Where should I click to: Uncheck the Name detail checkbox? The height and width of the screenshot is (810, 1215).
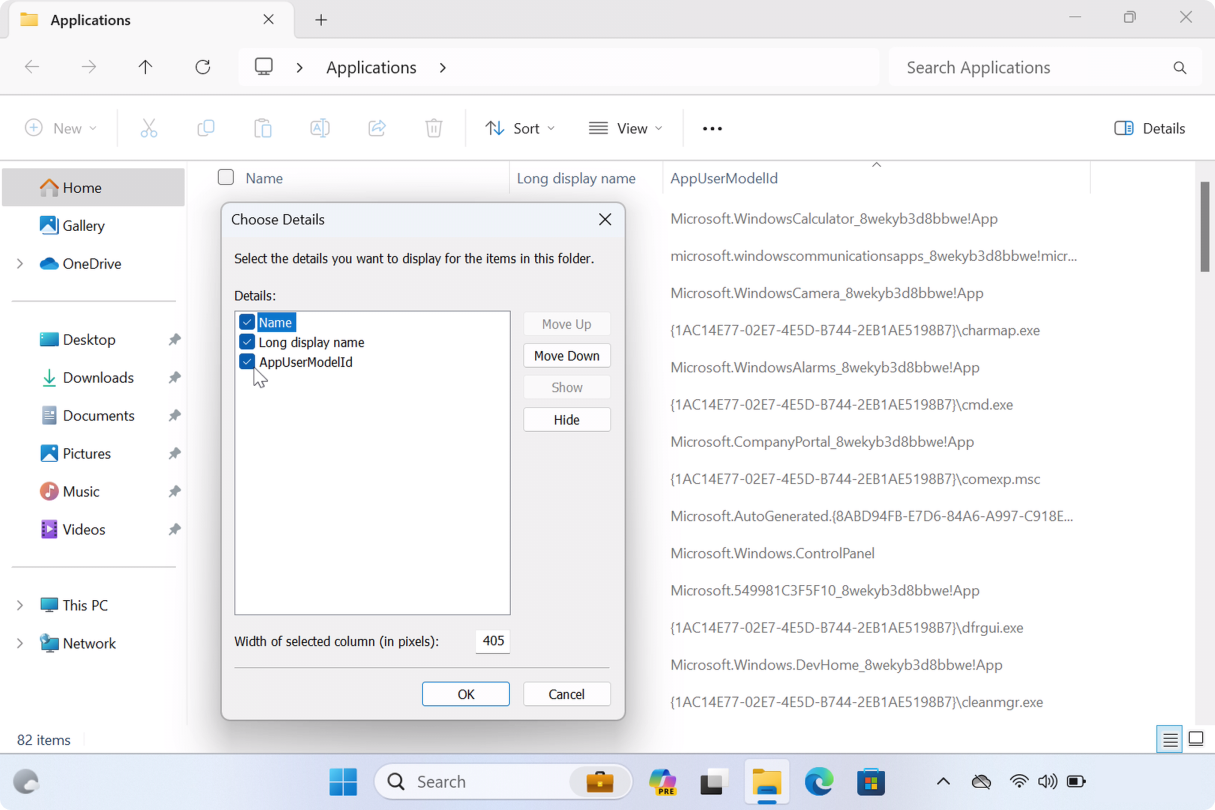(x=247, y=322)
